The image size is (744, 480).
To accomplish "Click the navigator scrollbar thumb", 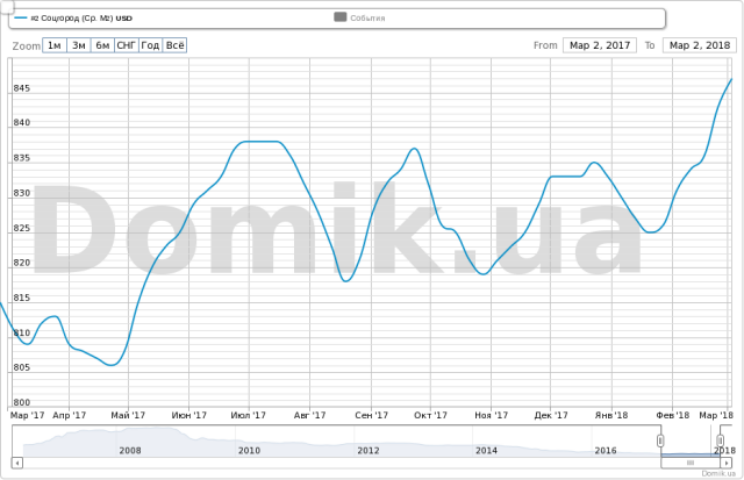I will 691,463.
